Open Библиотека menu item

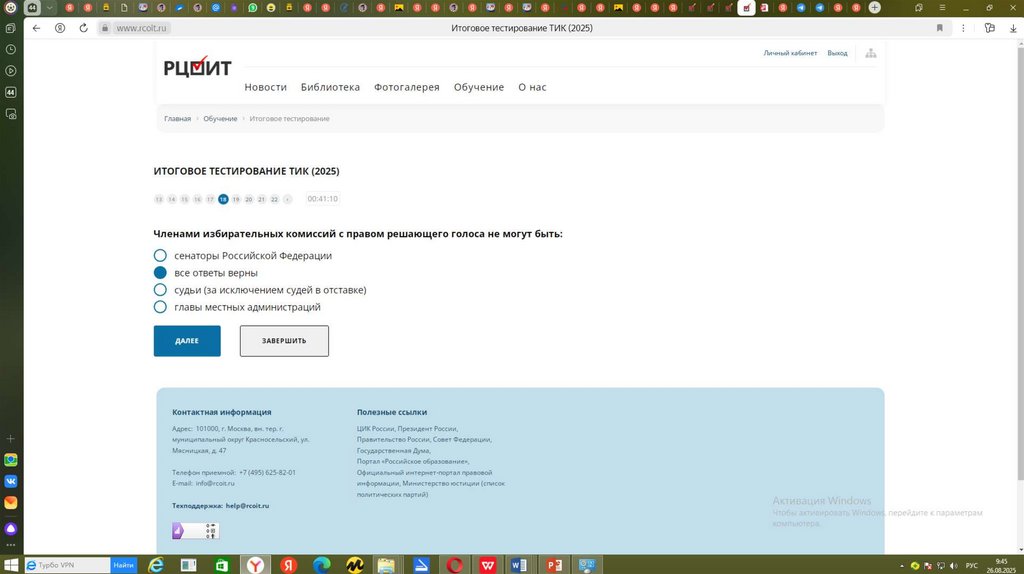point(330,87)
